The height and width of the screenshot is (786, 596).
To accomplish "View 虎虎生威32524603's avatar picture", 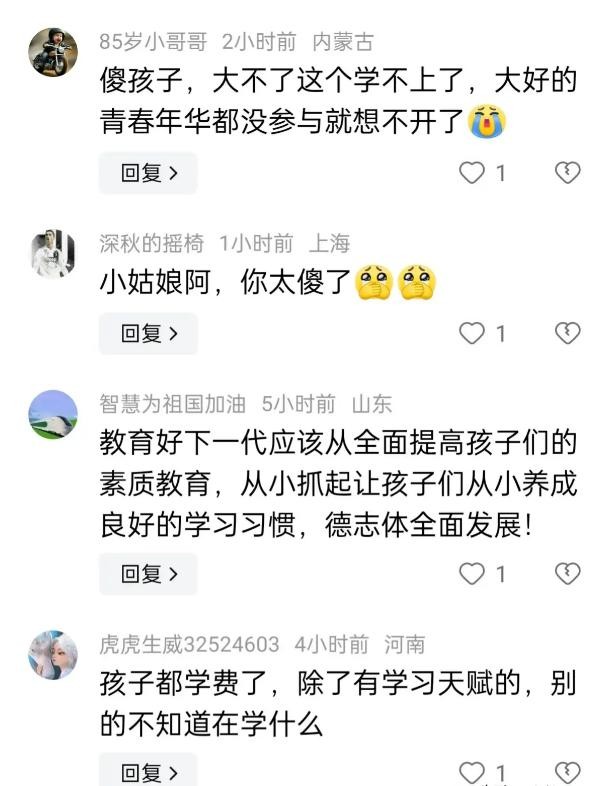I will point(53,655).
